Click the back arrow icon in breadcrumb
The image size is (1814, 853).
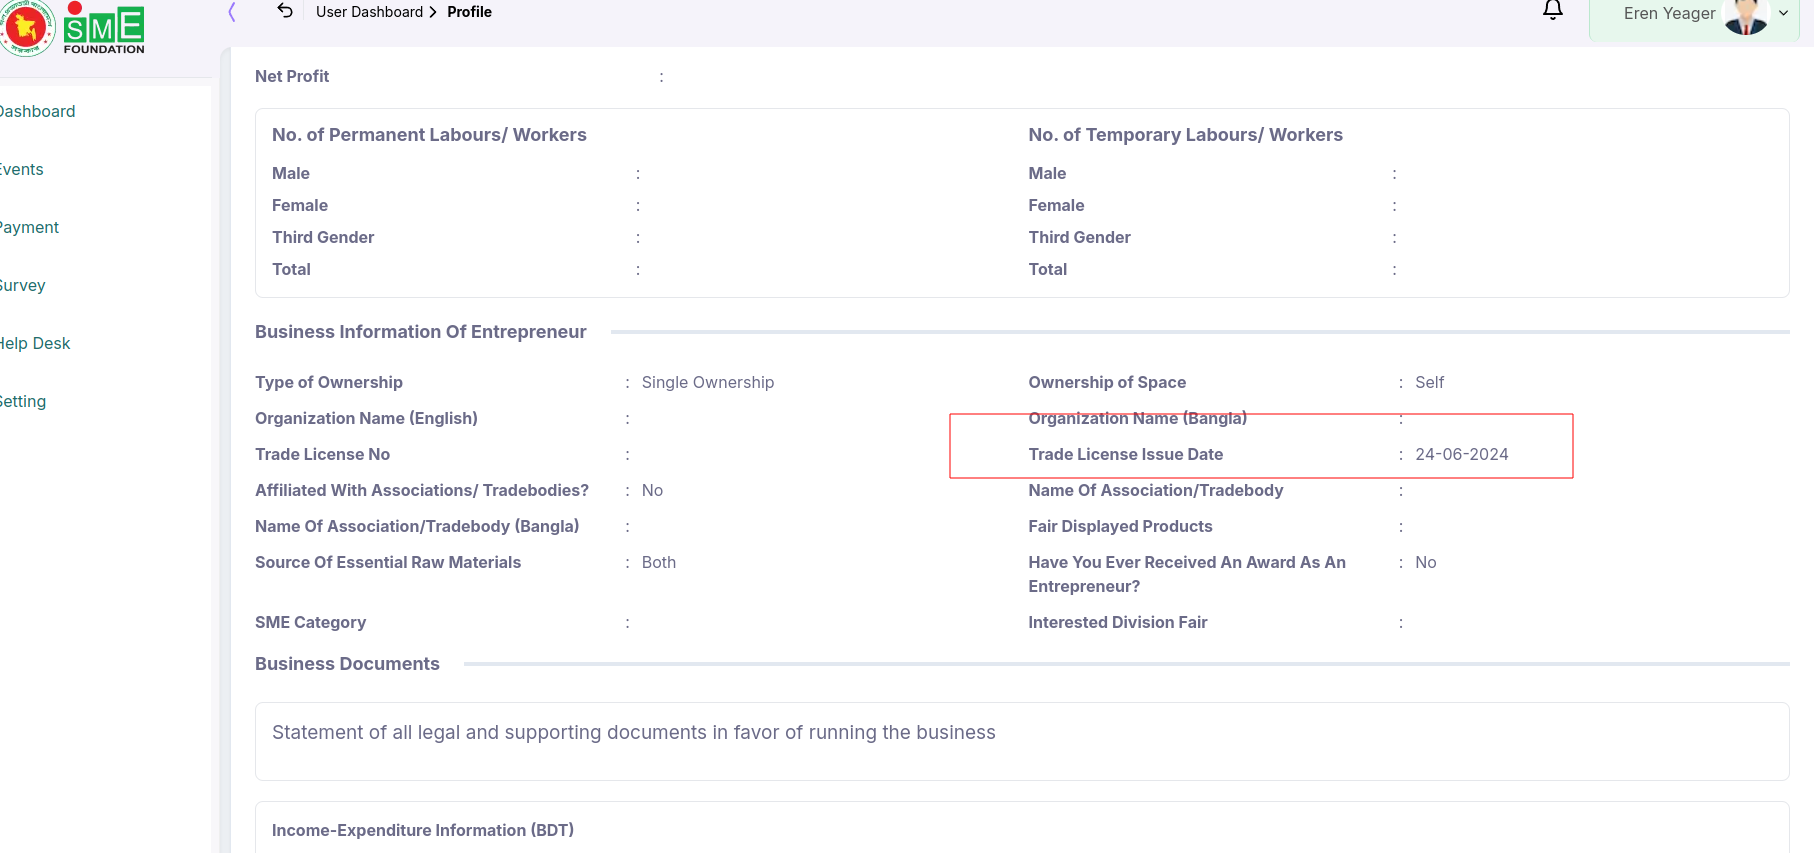pyautogui.click(x=285, y=11)
